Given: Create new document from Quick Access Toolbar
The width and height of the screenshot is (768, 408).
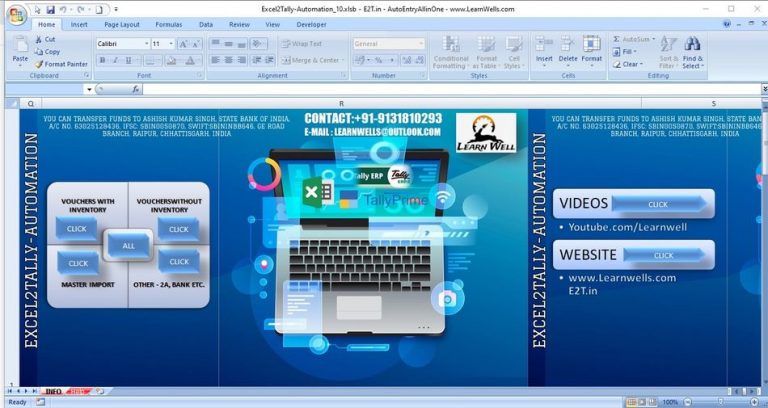Looking at the screenshot, I should click(x=99, y=9).
